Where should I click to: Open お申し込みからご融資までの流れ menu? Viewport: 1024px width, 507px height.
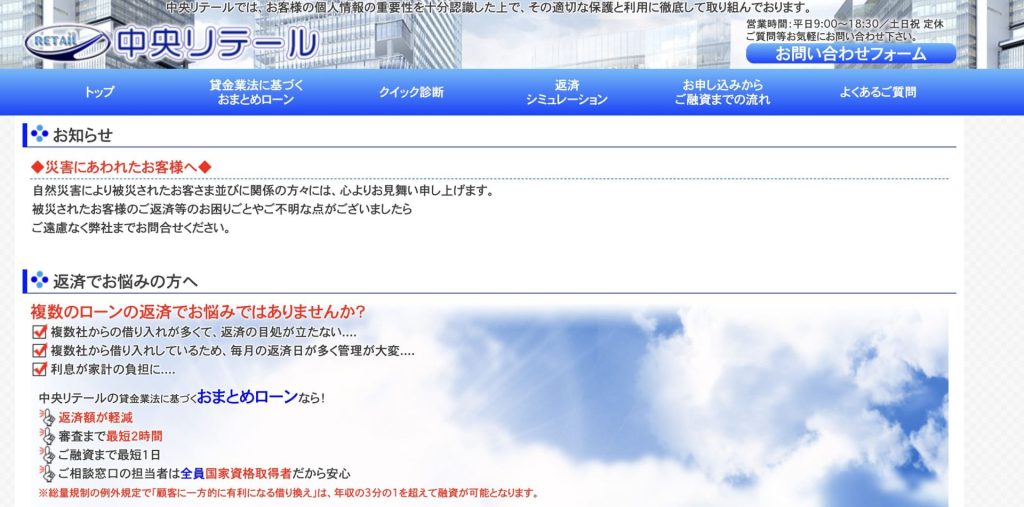[722, 92]
